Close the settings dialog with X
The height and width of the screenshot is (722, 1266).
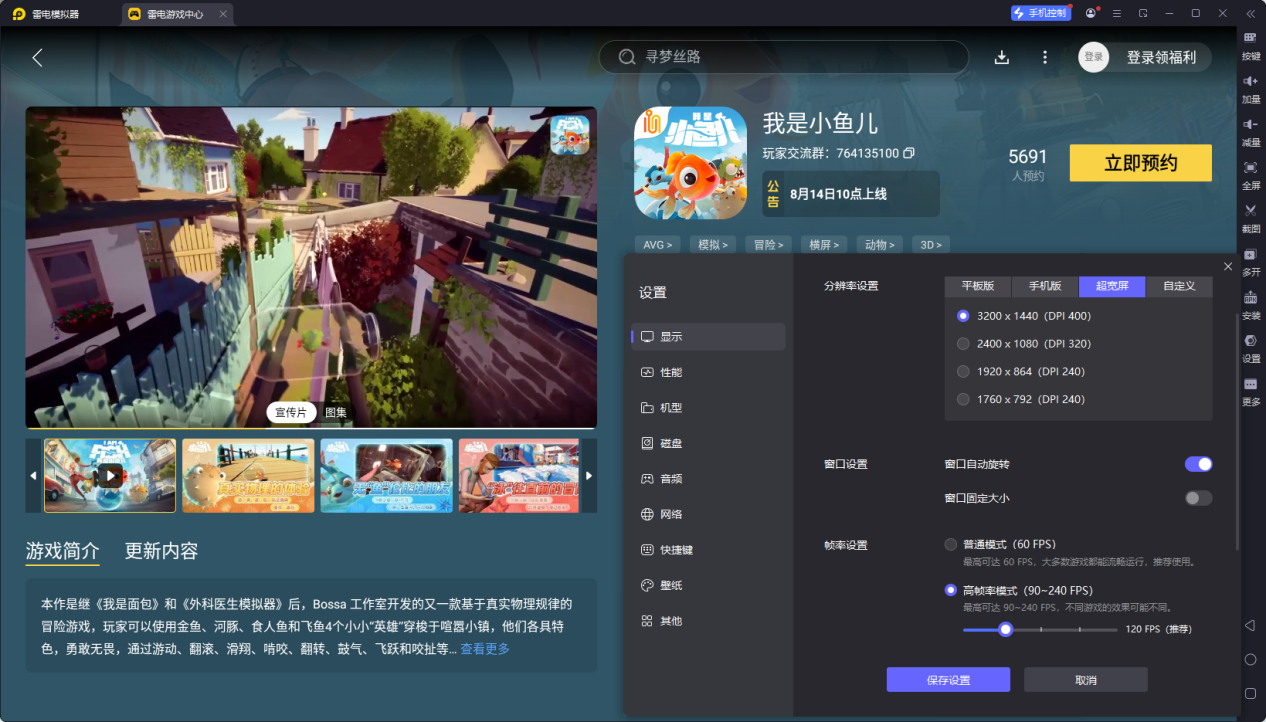tap(1228, 266)
